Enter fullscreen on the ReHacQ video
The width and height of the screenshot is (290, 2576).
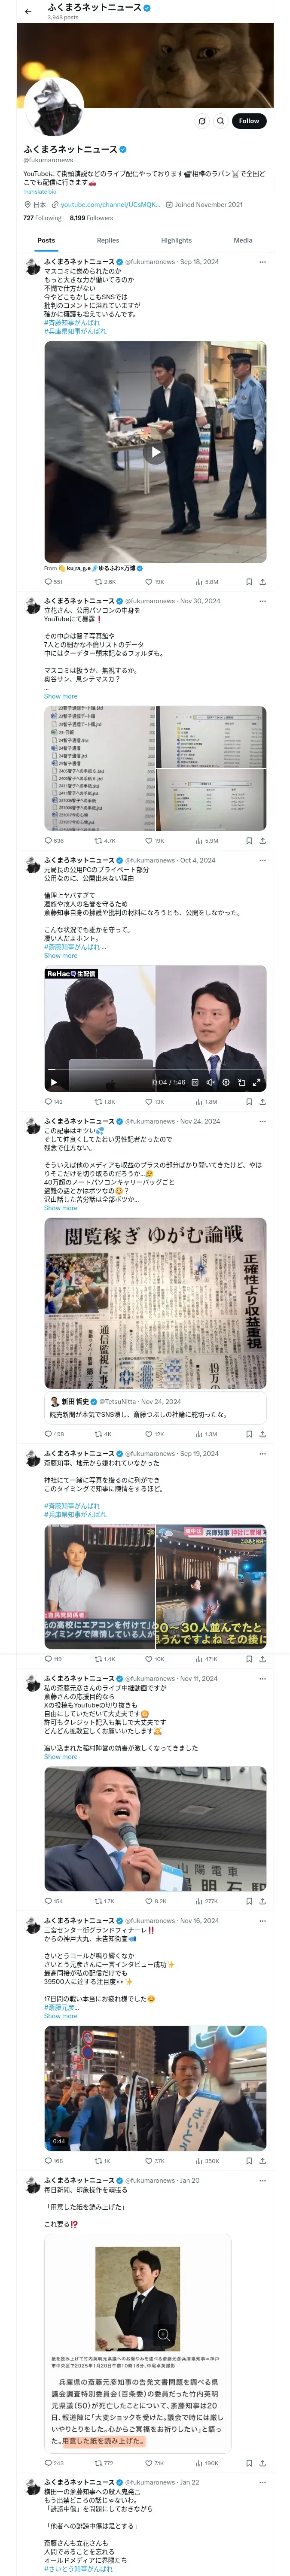tap(257, 1082)
